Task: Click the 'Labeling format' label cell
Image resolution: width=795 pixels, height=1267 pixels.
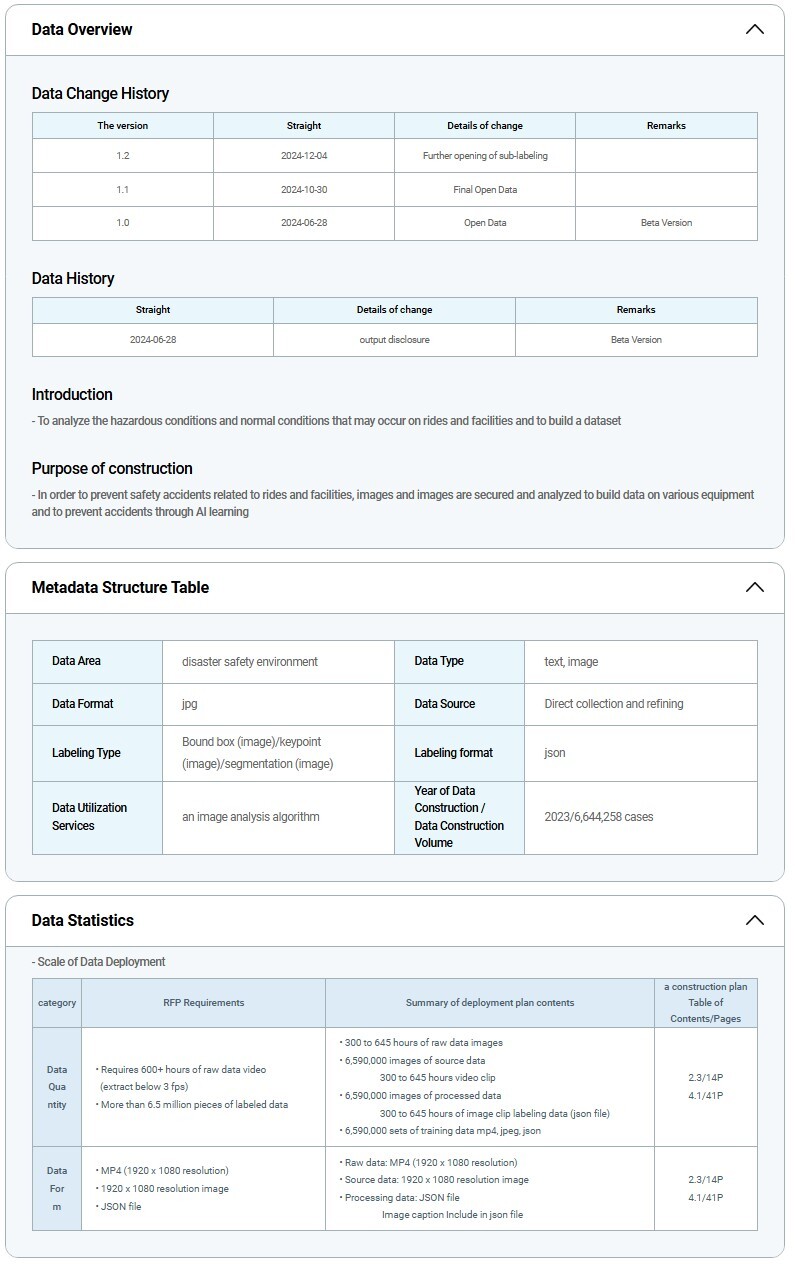Action: [x=453, y=753]
